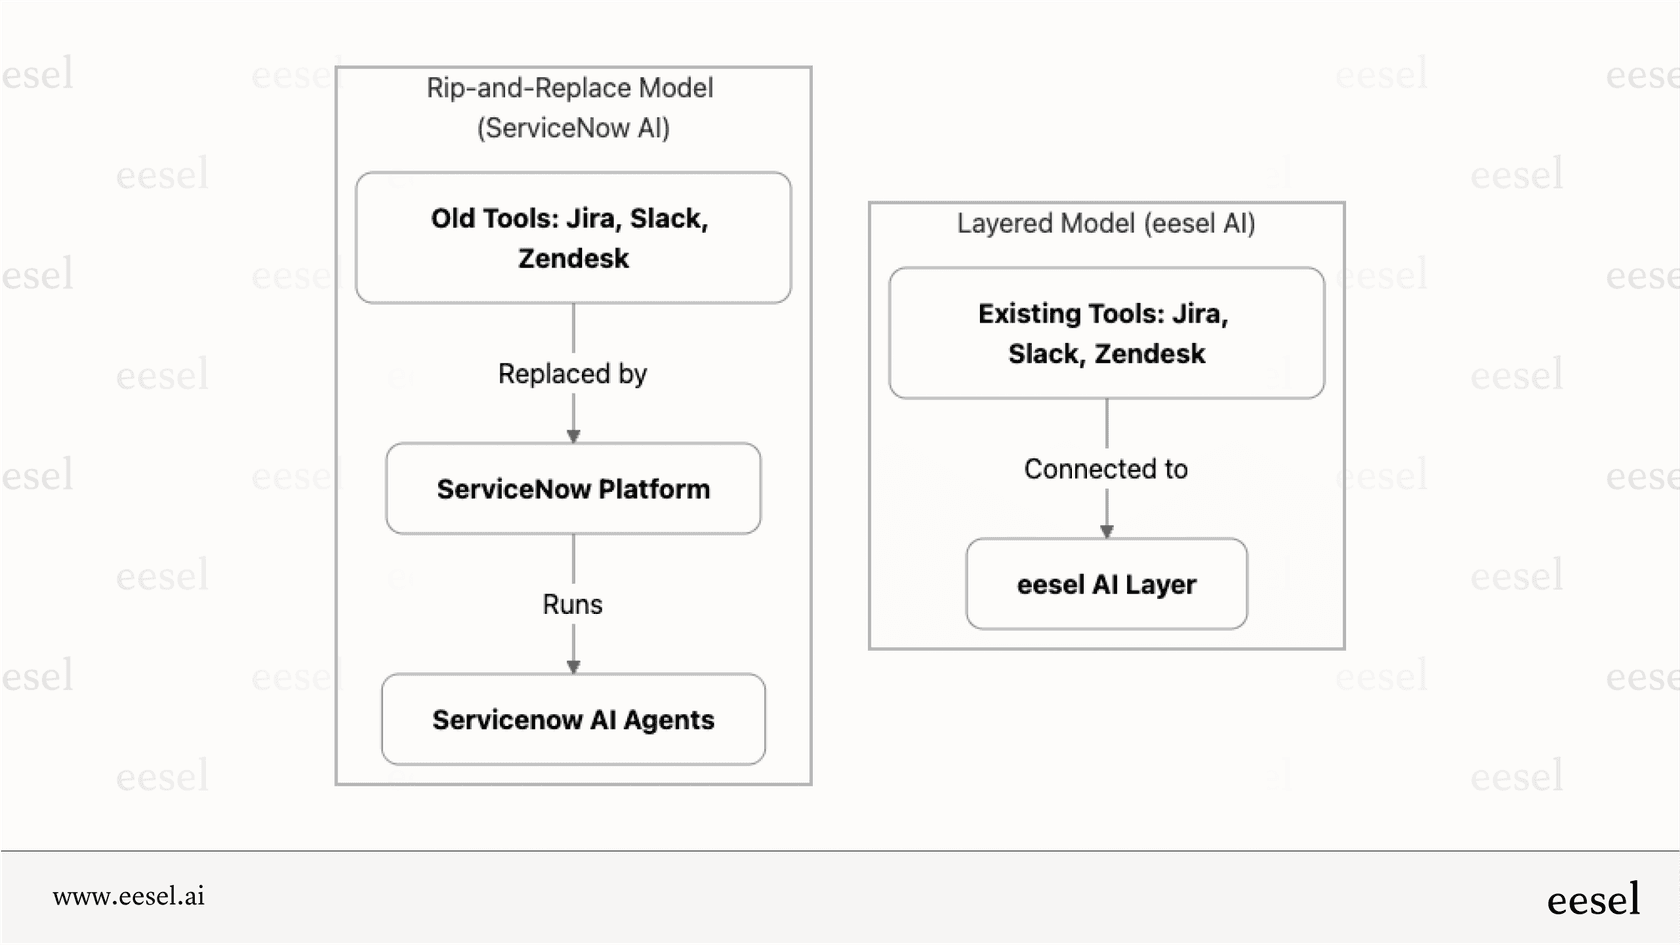Image resolution: width=1680 pixels, height=945 pixels.
Task: Click the 'Connected to' arrow label
Action: point(1105,468)
